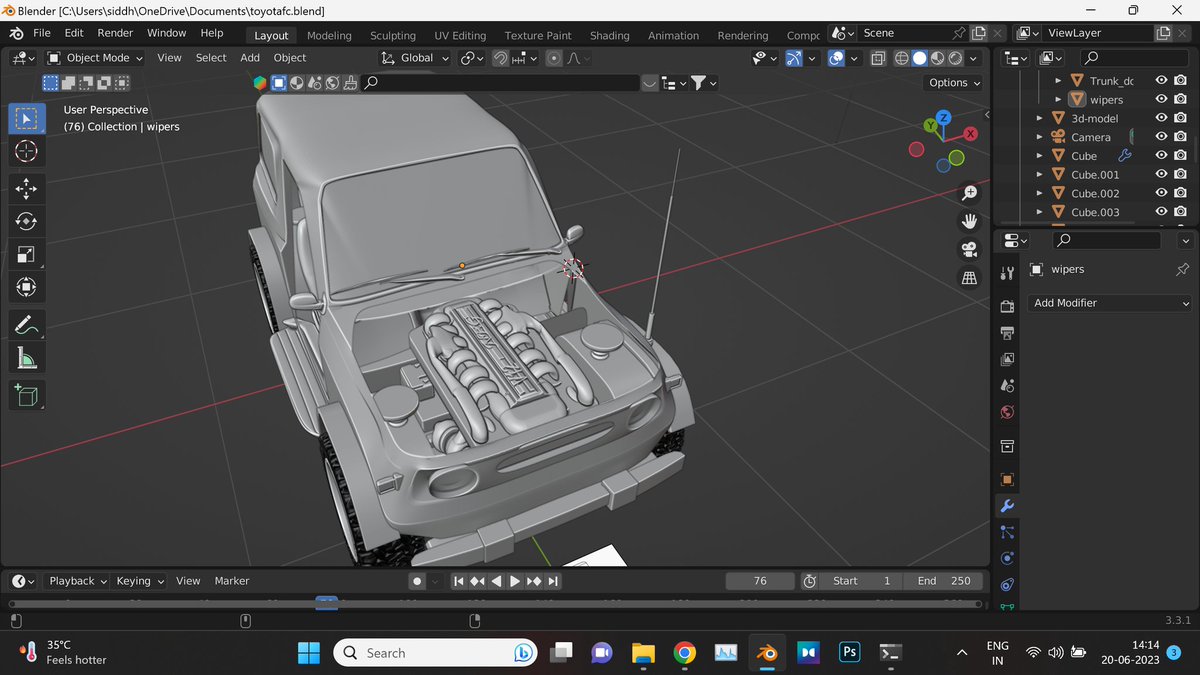Open the Tool properties tab

[x=1007, y=273]
